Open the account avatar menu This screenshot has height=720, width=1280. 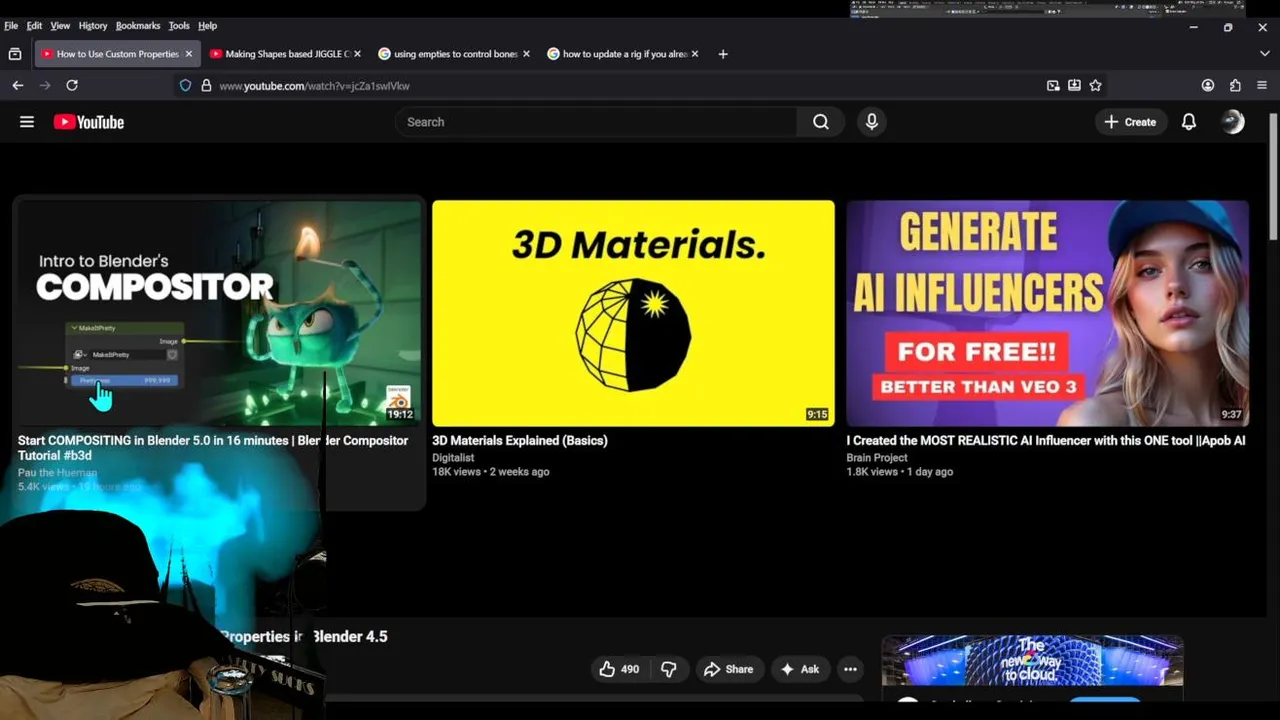[x=1234, y=122]
